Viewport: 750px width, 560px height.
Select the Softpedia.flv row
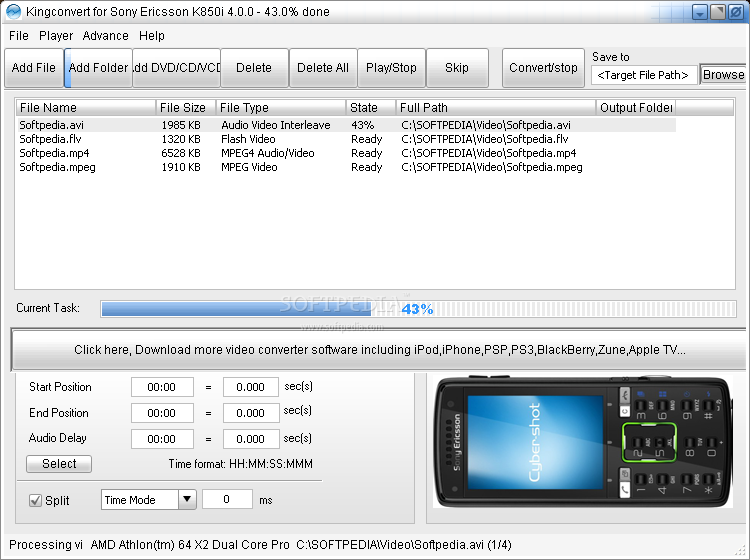click(x=346, y=139)
